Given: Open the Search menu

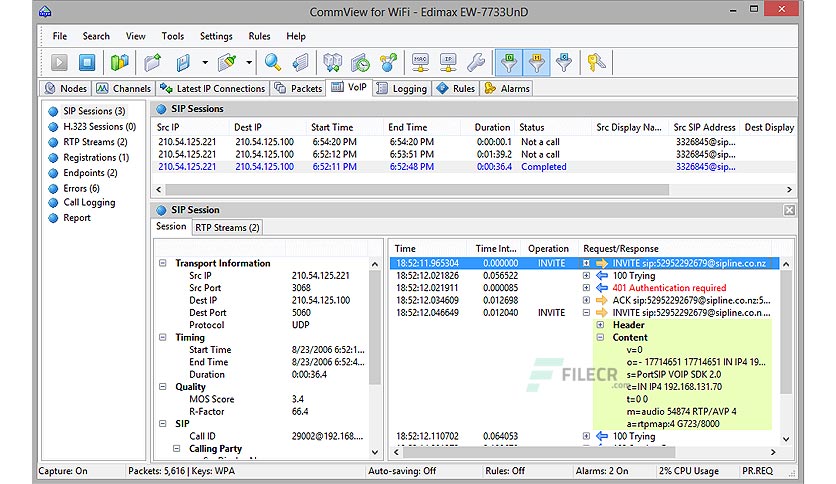Looking at the screenshot, I should click(x=96, y=36).
